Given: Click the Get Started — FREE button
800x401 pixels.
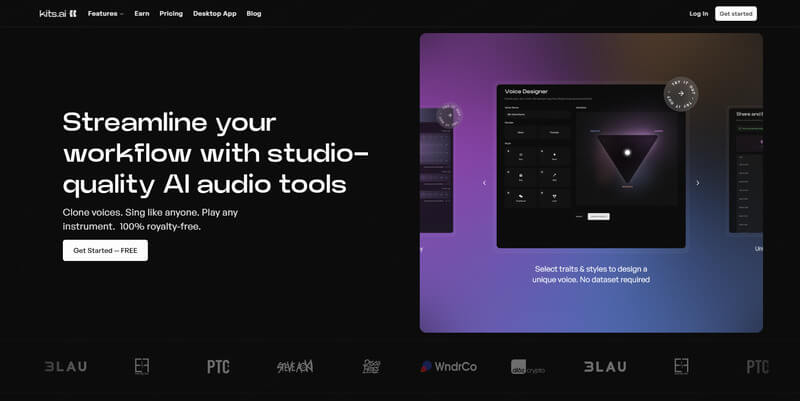Looking at the screenshot, I should point(105,250).
